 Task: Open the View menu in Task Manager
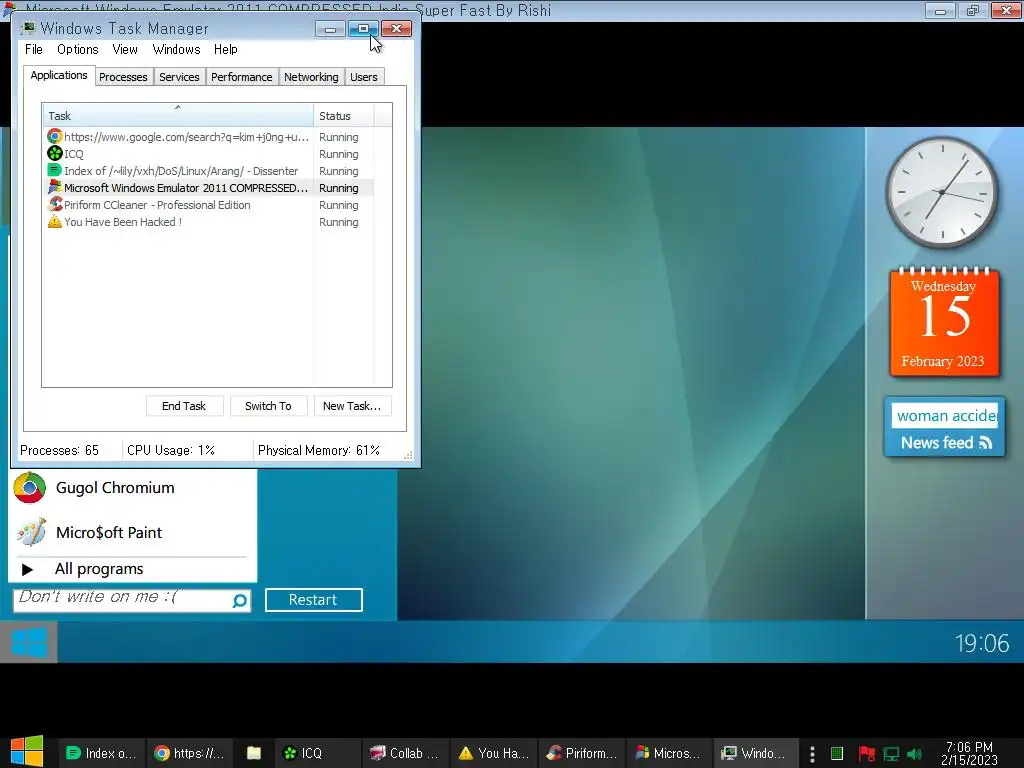[x=125, y=49]
